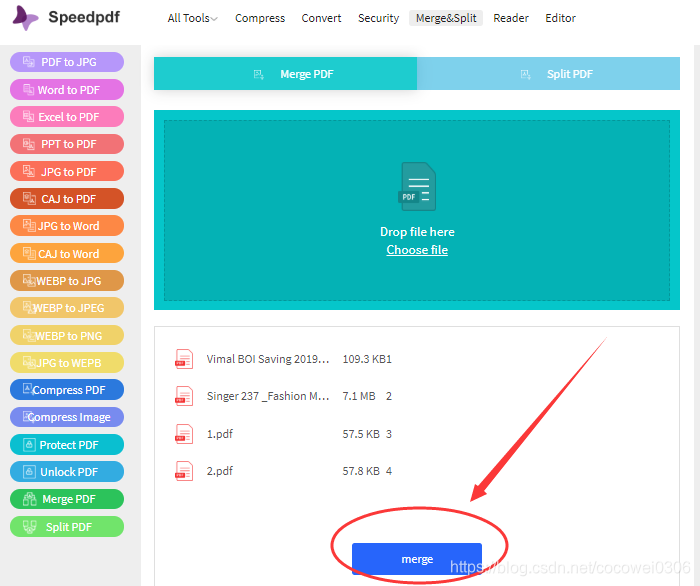This screenshot has height=586, width=700.
Task: Open CAJ to Word tool in sidebar
Action: (67, 254)
